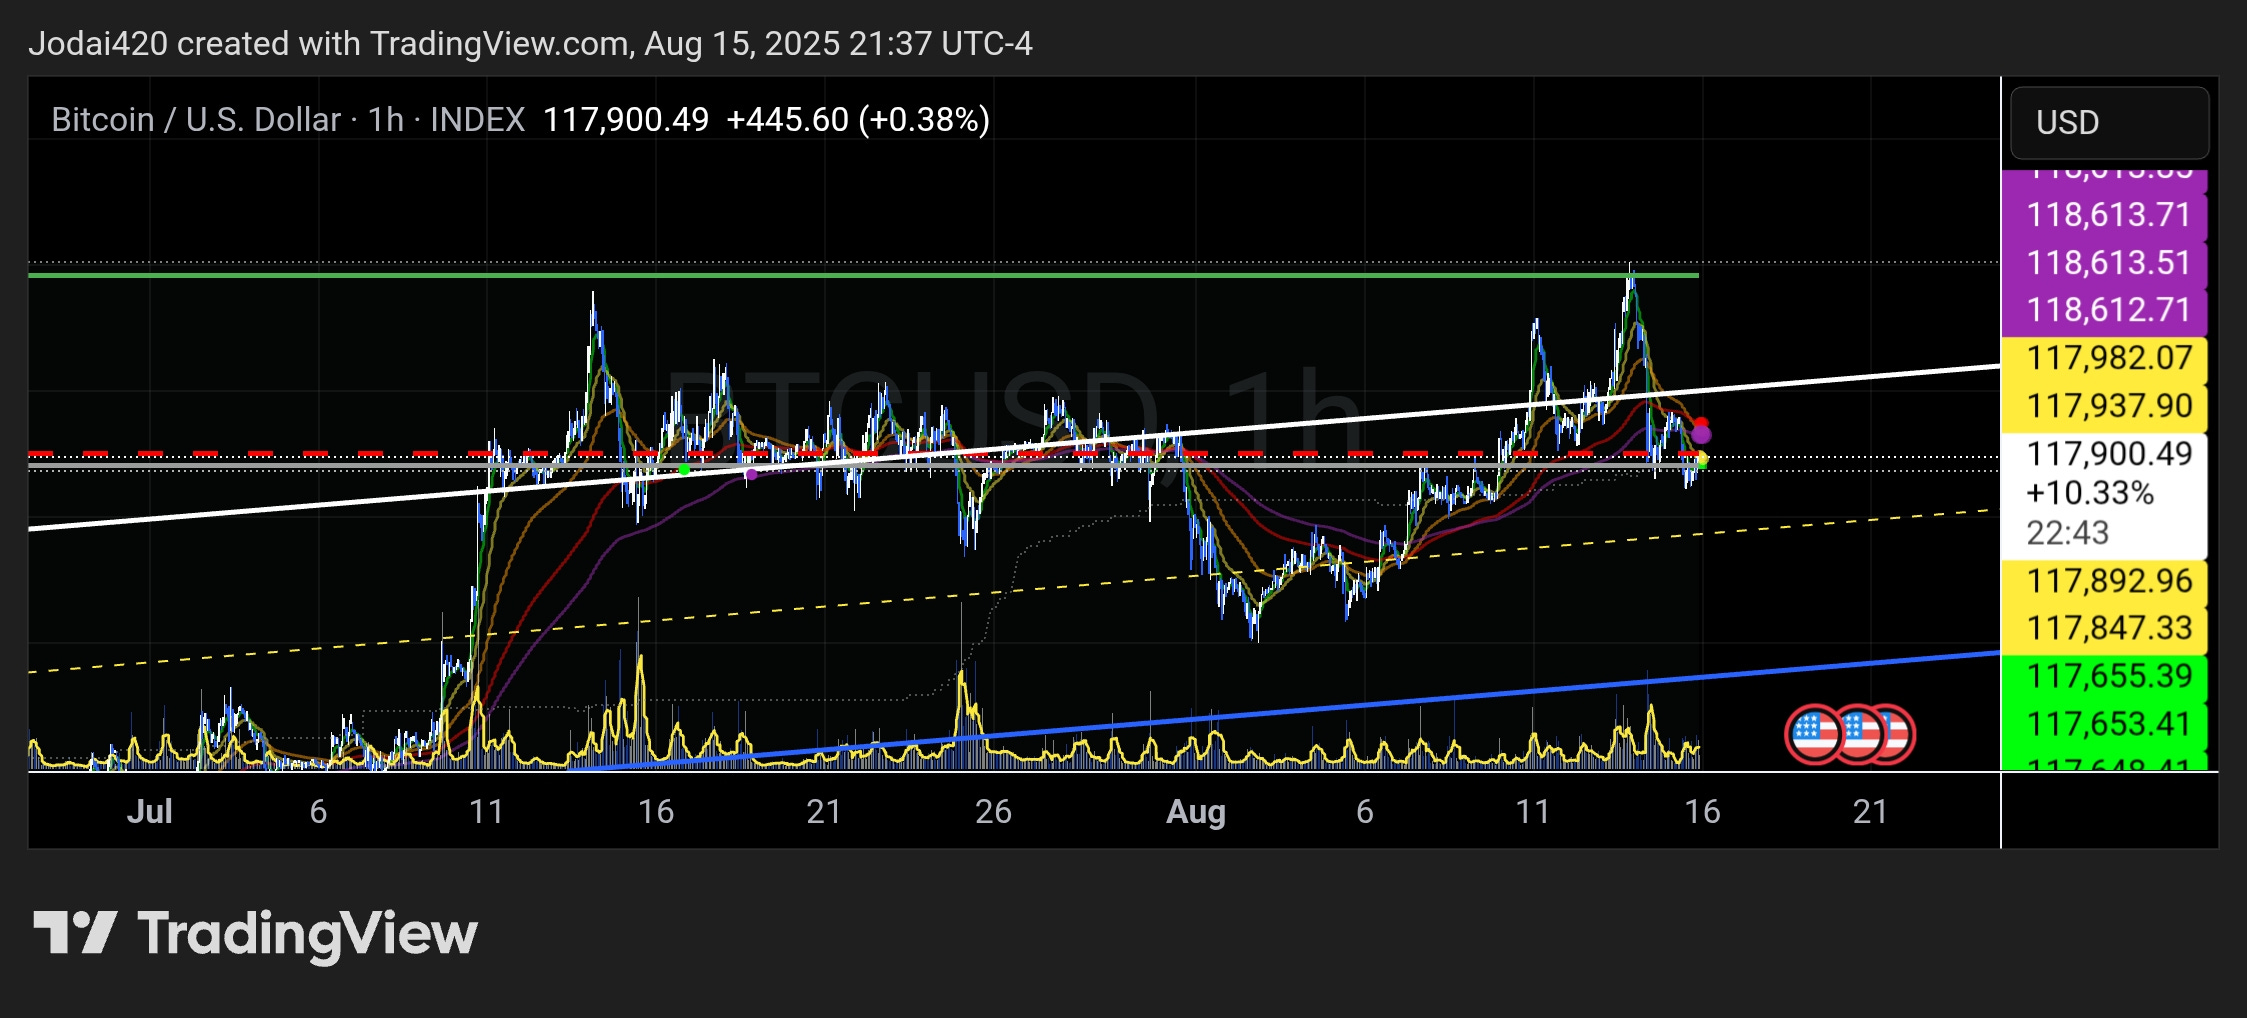Click the 22:43 bar countdown timer
This screenshot has height=1018, width=2247.
pyautogui.click(x=2068, y=533)
